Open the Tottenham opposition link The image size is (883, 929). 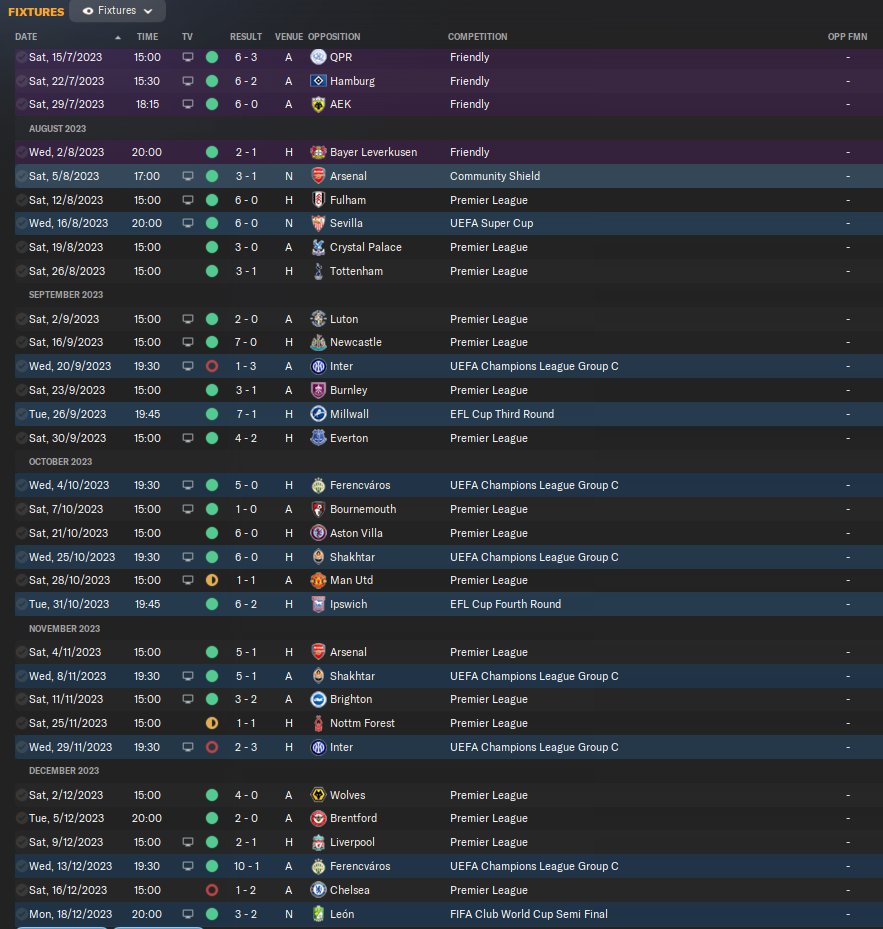(x=356, y=271)
